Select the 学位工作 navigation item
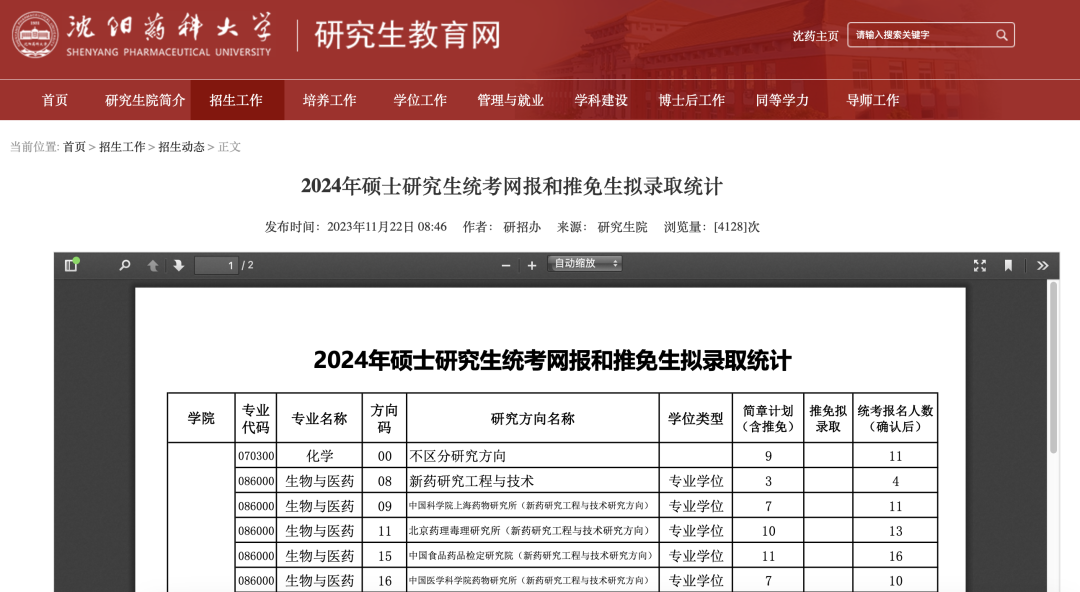 (419, 100)
